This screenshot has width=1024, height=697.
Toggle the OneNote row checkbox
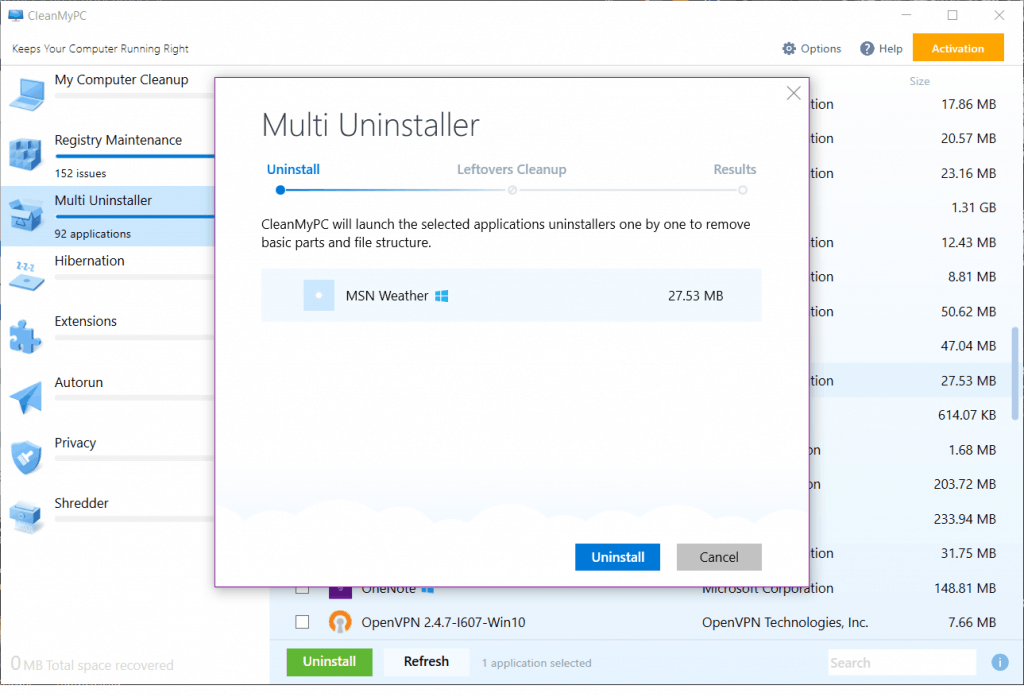(x=302, y=590)
